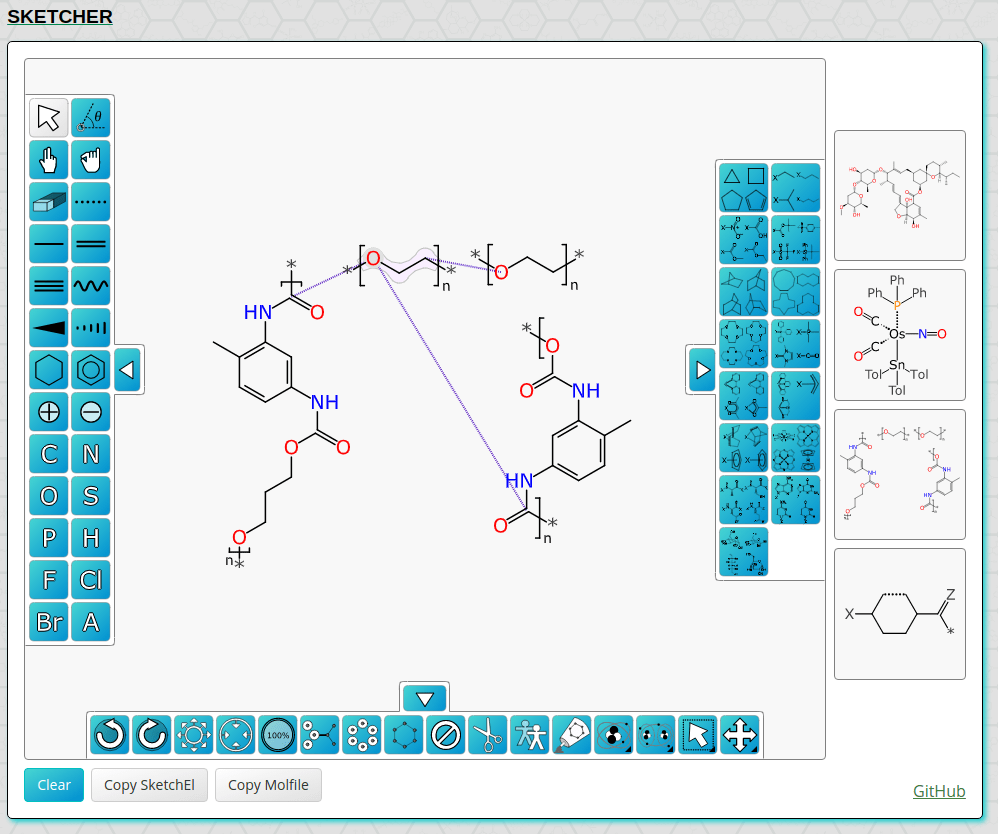Activate the arrow cursor select tool

(x=49, y=117)
